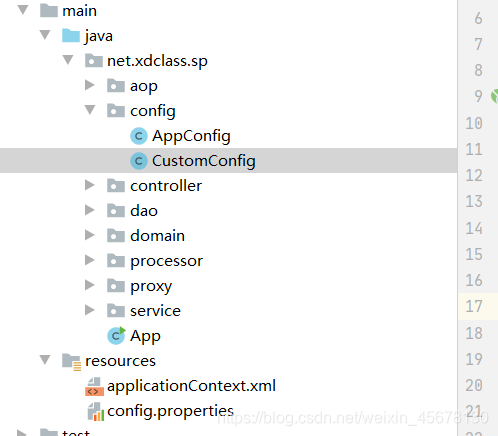This screenshot has height=436, width=498.
Task: Click the blue java source folder icon
Action: pos(71,35)
